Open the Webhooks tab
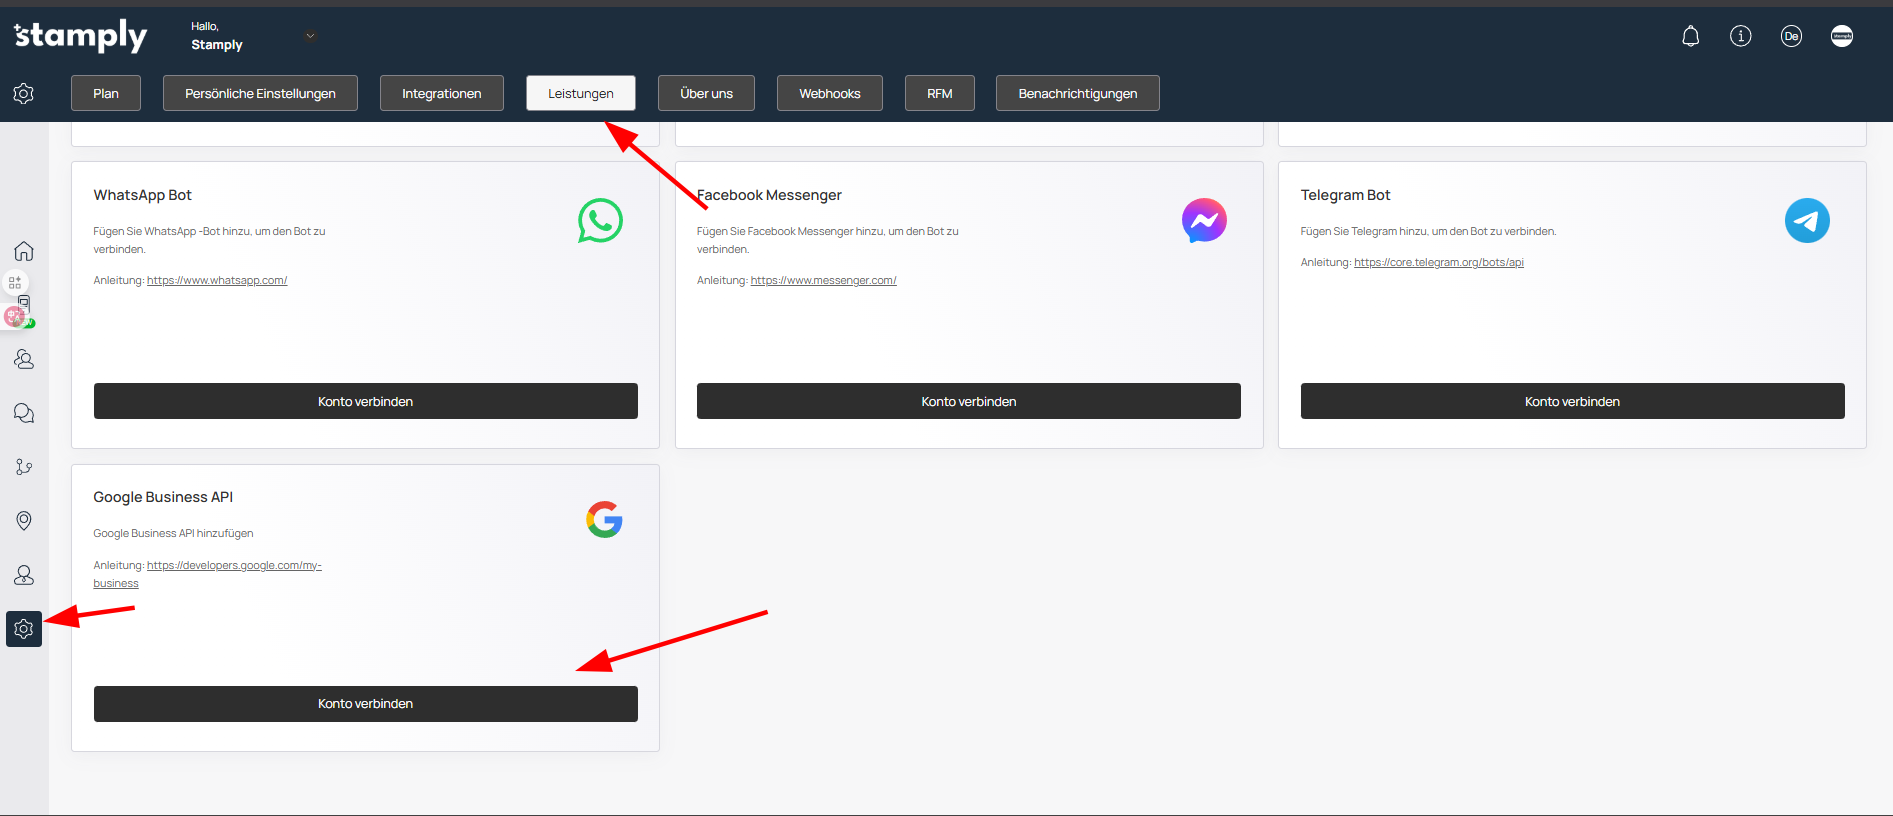 829,93
